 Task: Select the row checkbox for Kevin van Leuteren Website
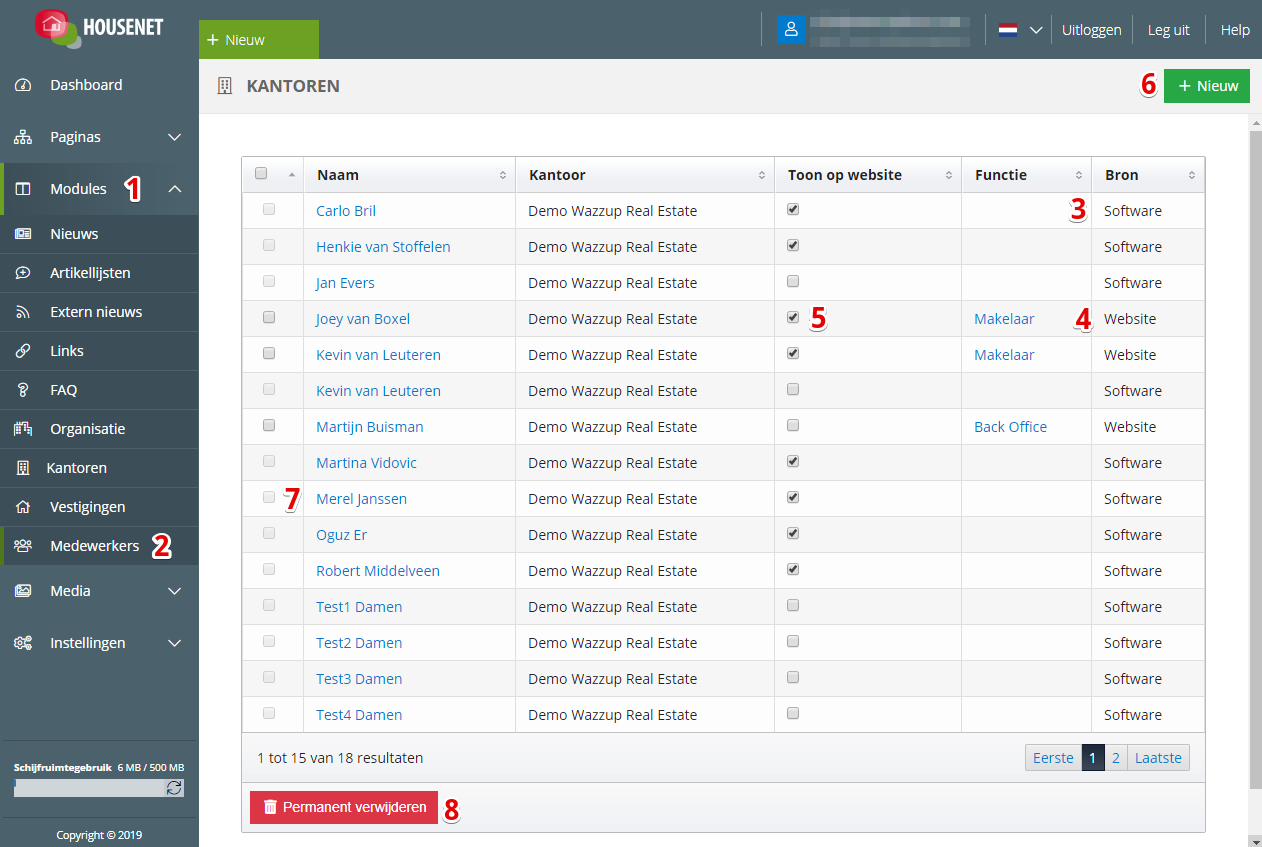[269, 354]
